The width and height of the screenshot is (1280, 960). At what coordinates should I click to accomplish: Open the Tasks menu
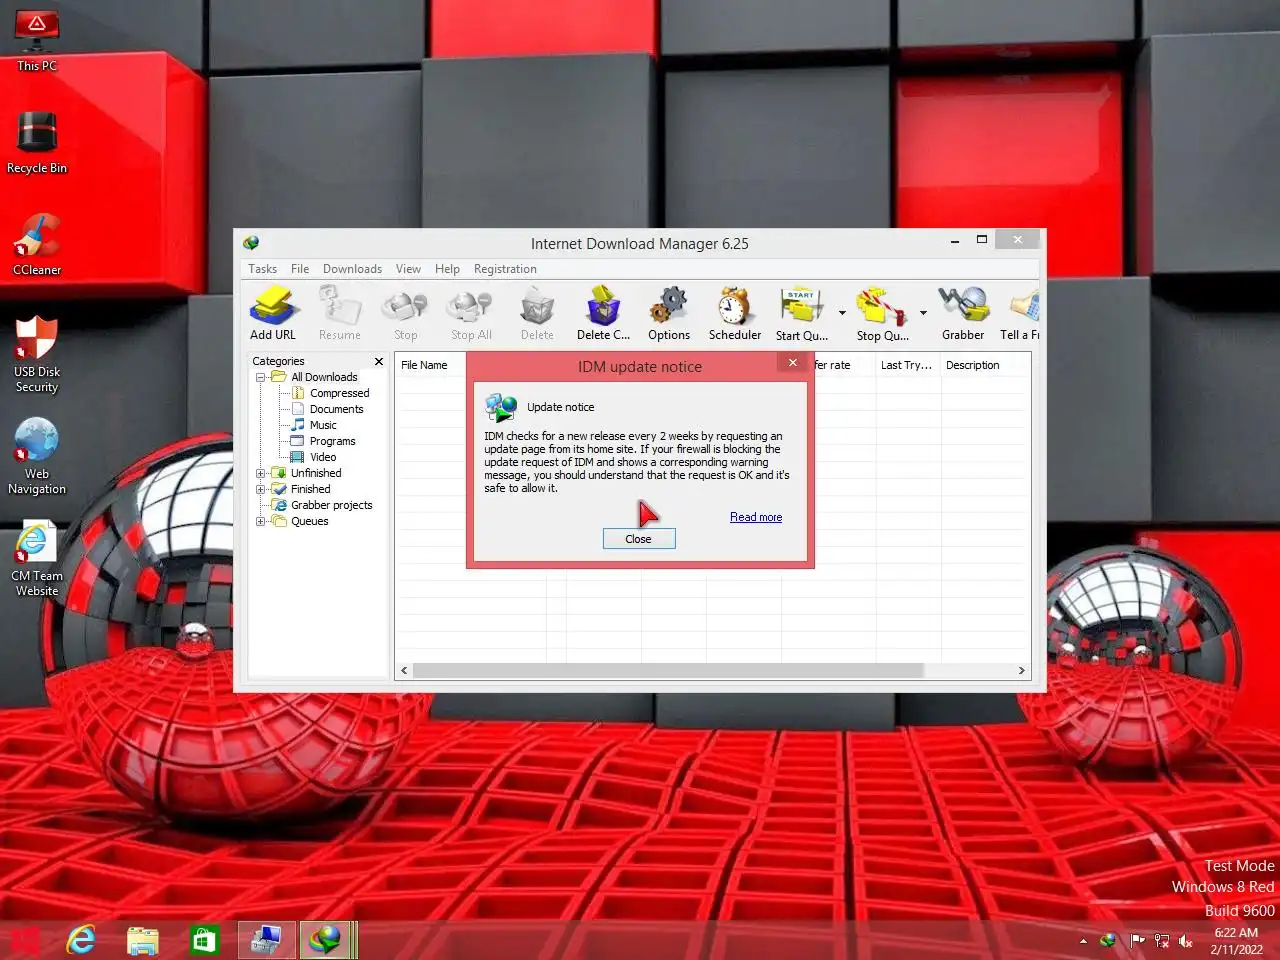tap(262, 269)
